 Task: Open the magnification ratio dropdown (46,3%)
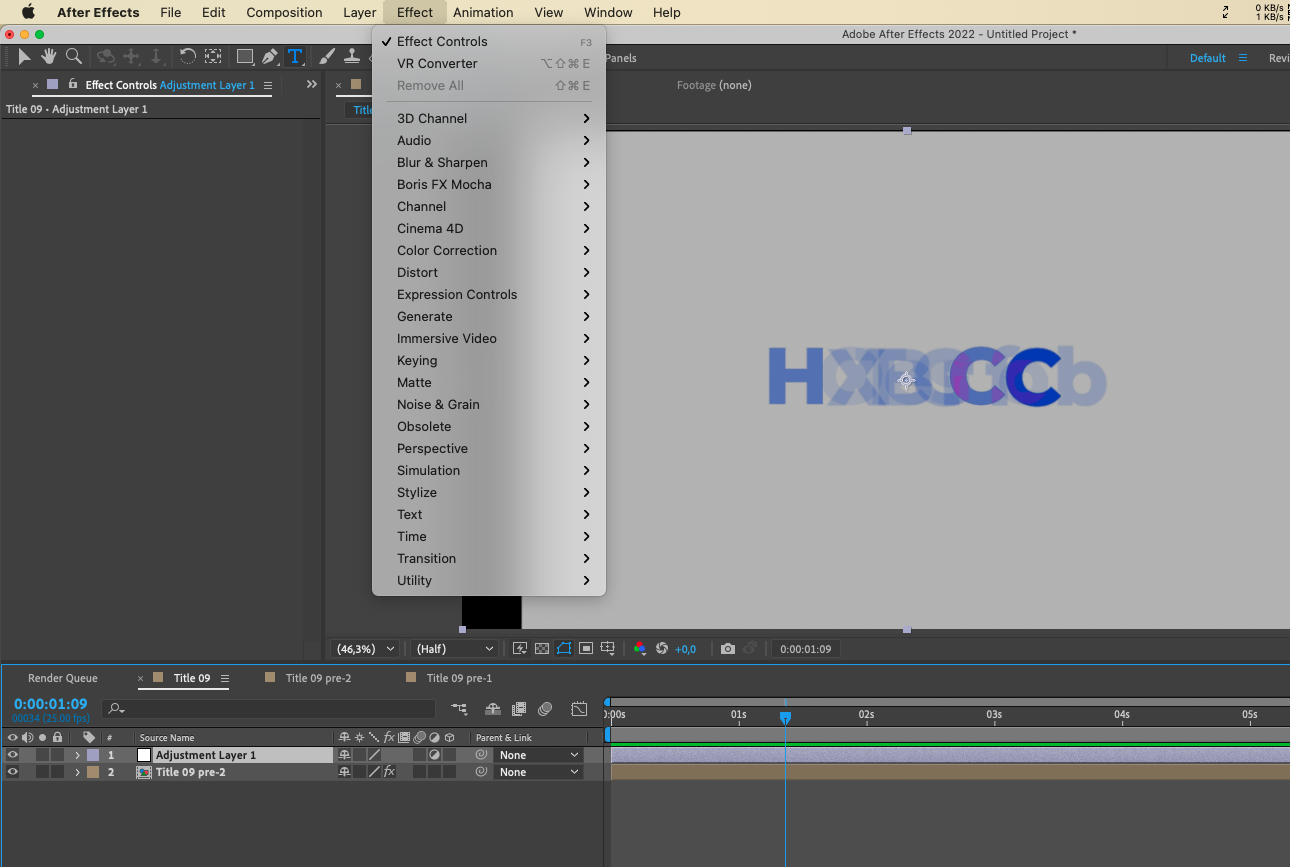pos(364,649)
